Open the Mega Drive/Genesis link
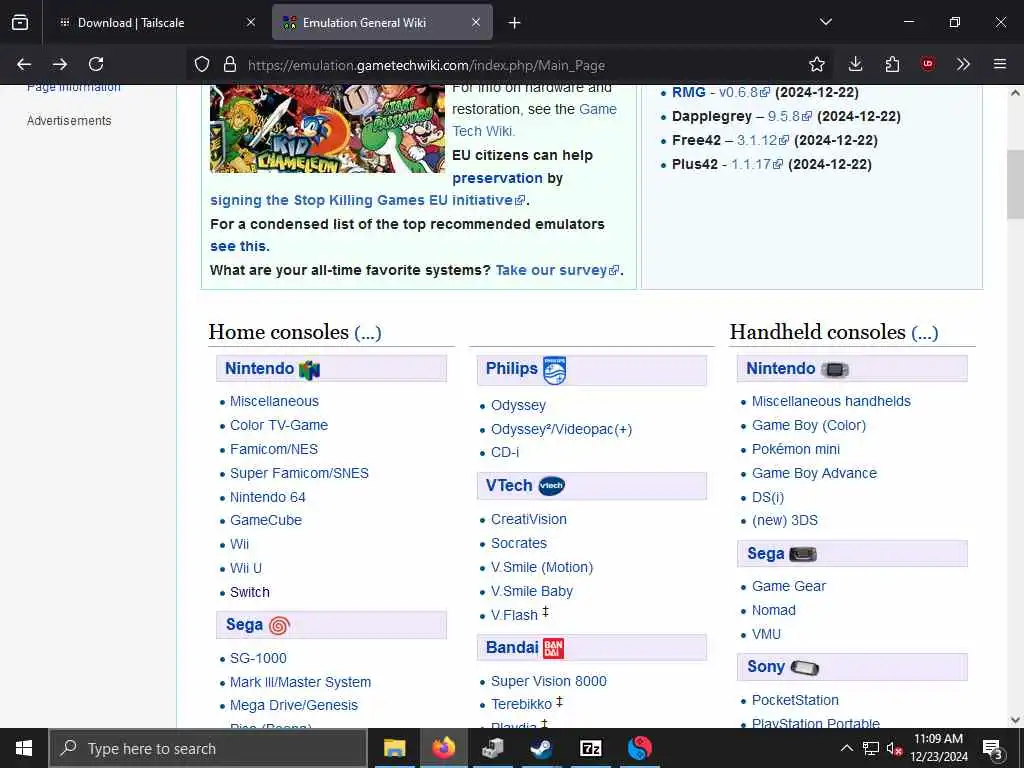The width and height of the screenshot is (1024, 768). pyautogui.click(x=294, y=705)
